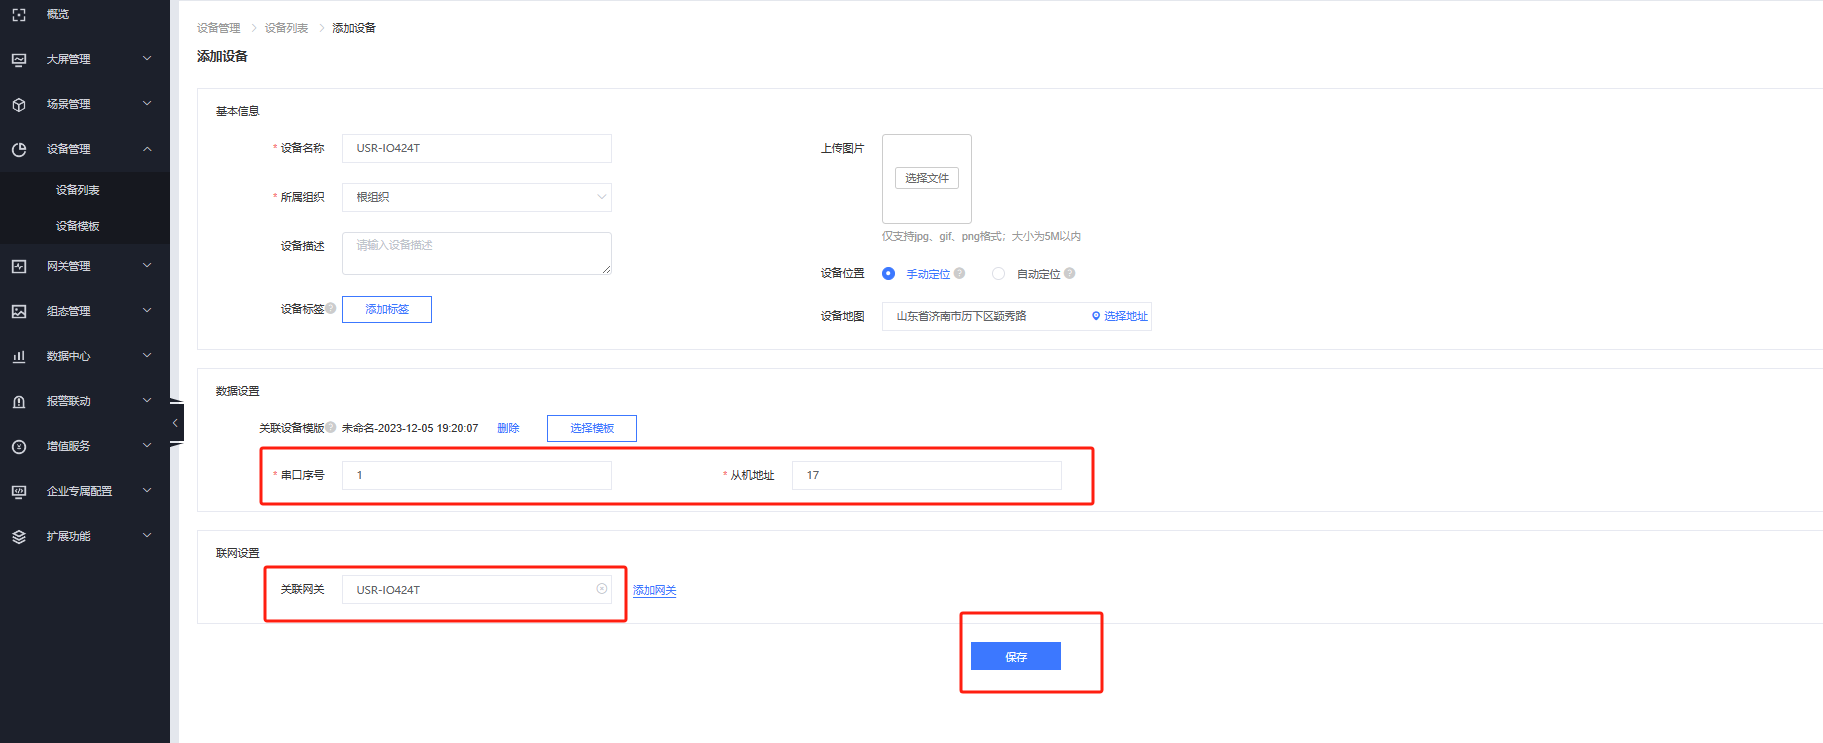Collapse the 设备管理 sidebar menu
1823x743 pixels.
(x=147, y=149)
